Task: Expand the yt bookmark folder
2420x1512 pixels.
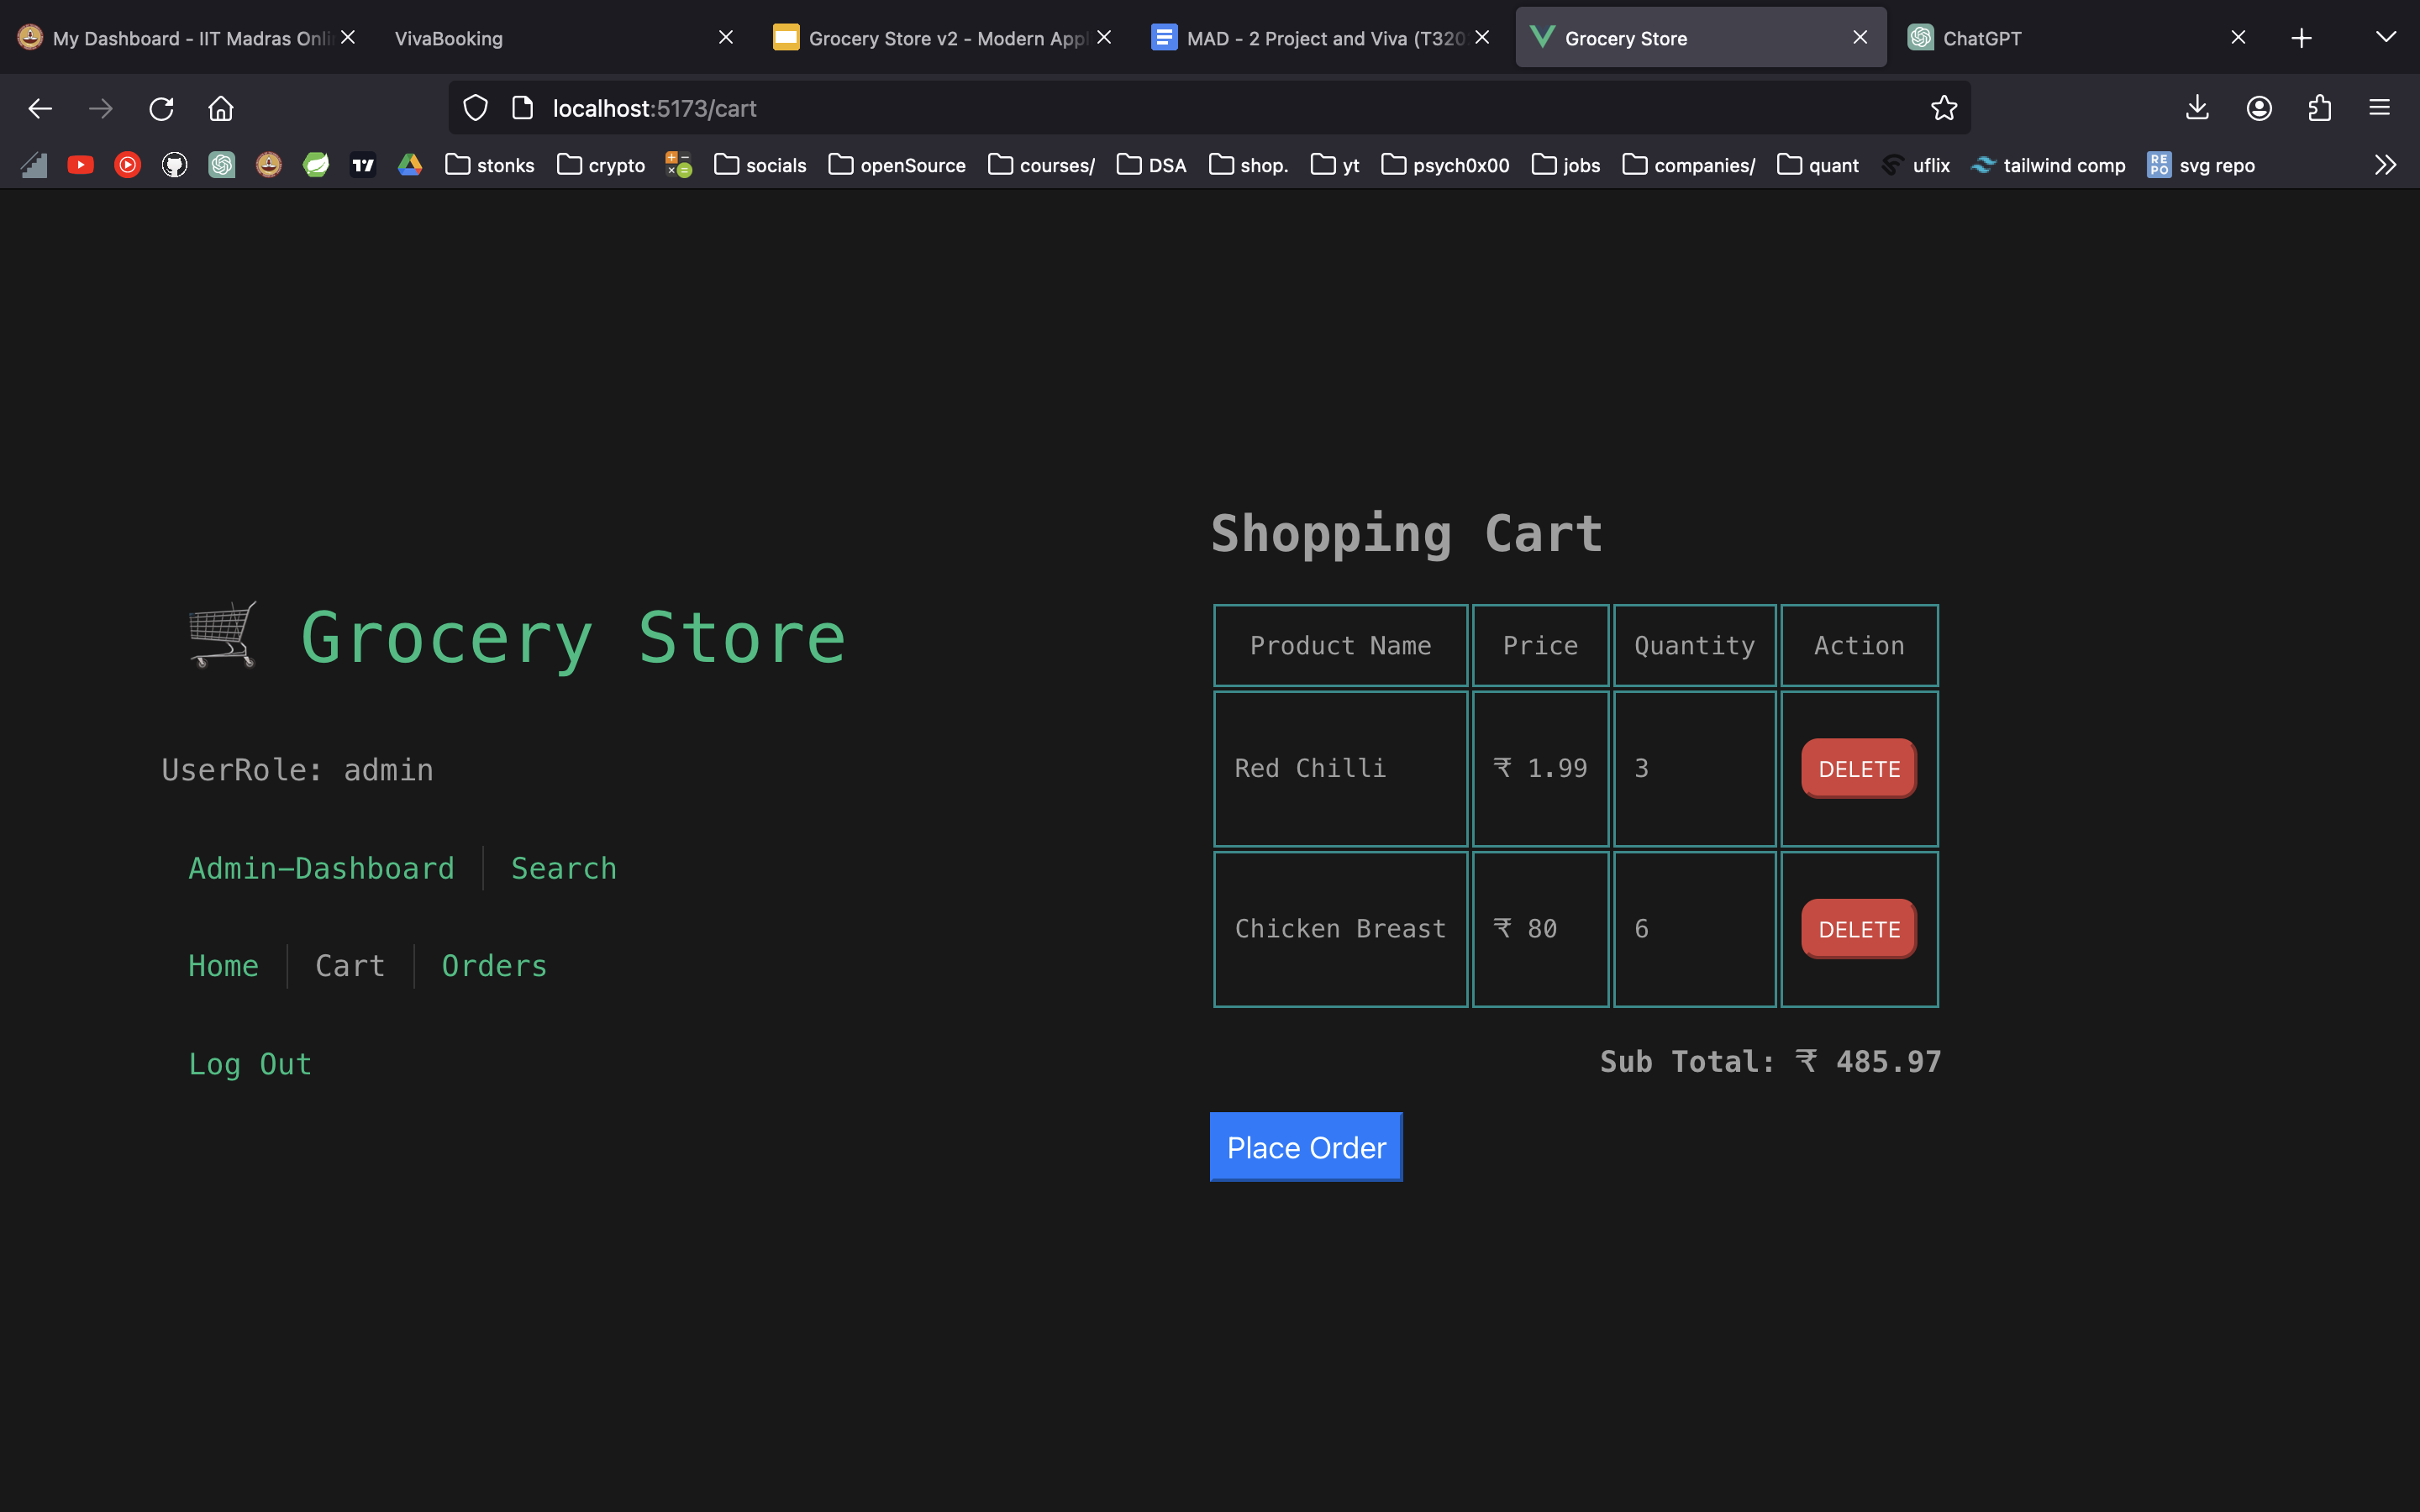Action: click(1335, 165)
